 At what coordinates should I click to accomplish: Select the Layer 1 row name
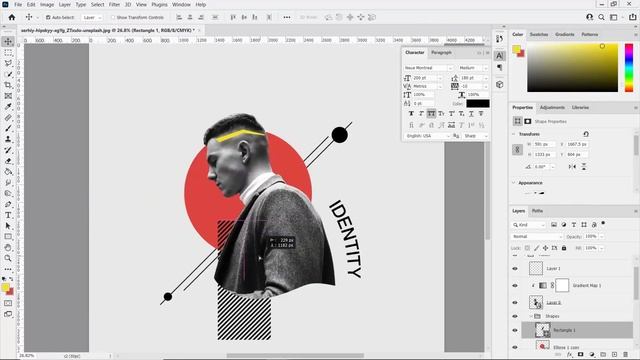click(553, 269)
